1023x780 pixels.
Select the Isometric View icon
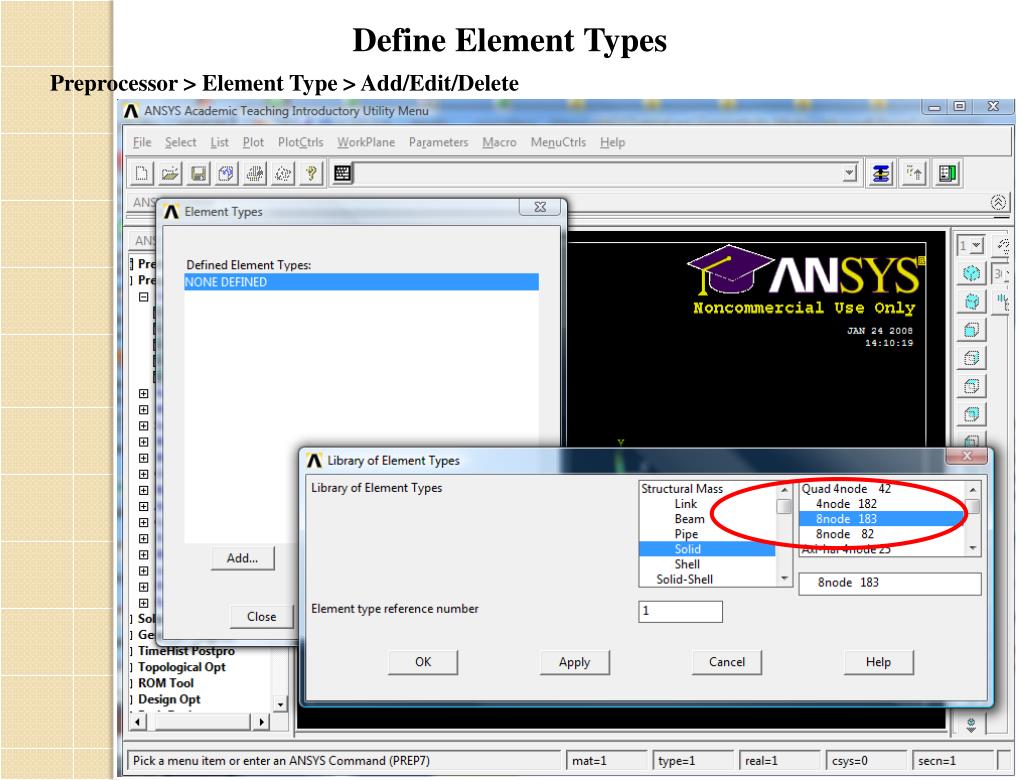pyautogui.click(x=971, y=273)
